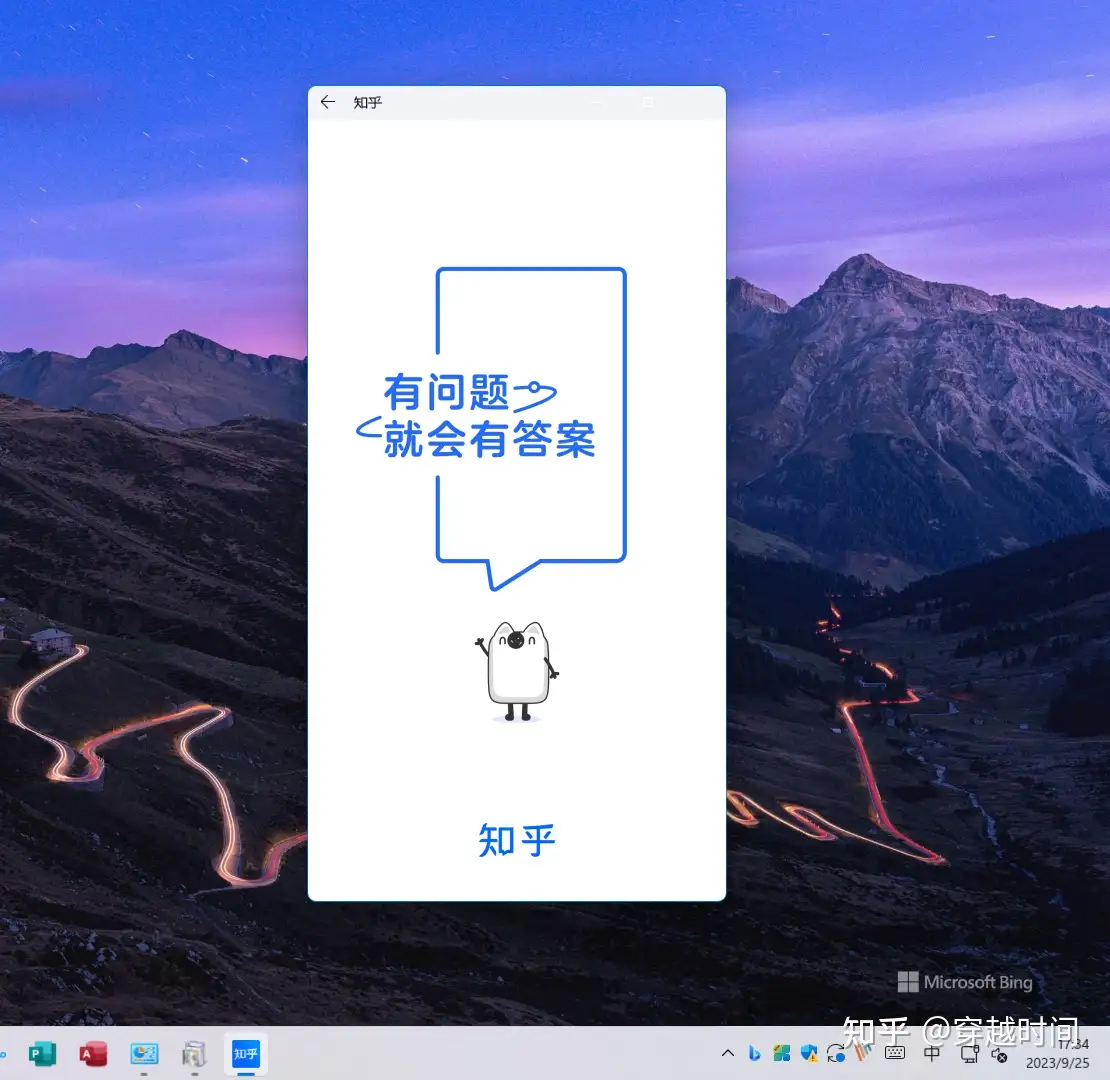Click the 知乎 taskbar app icon
Viewport: 1110px width, 1080px height.
pos(246,1054)
